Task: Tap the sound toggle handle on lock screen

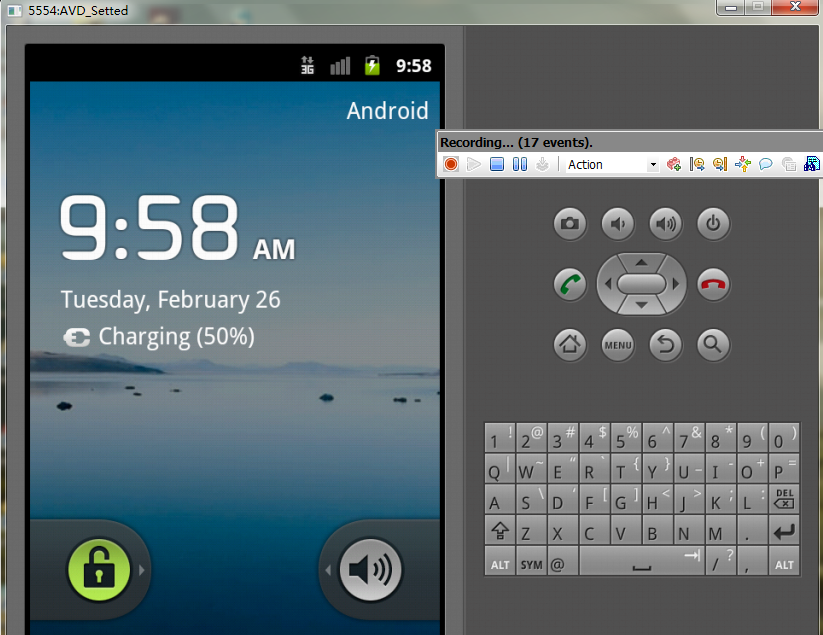Action: [371, 570]
